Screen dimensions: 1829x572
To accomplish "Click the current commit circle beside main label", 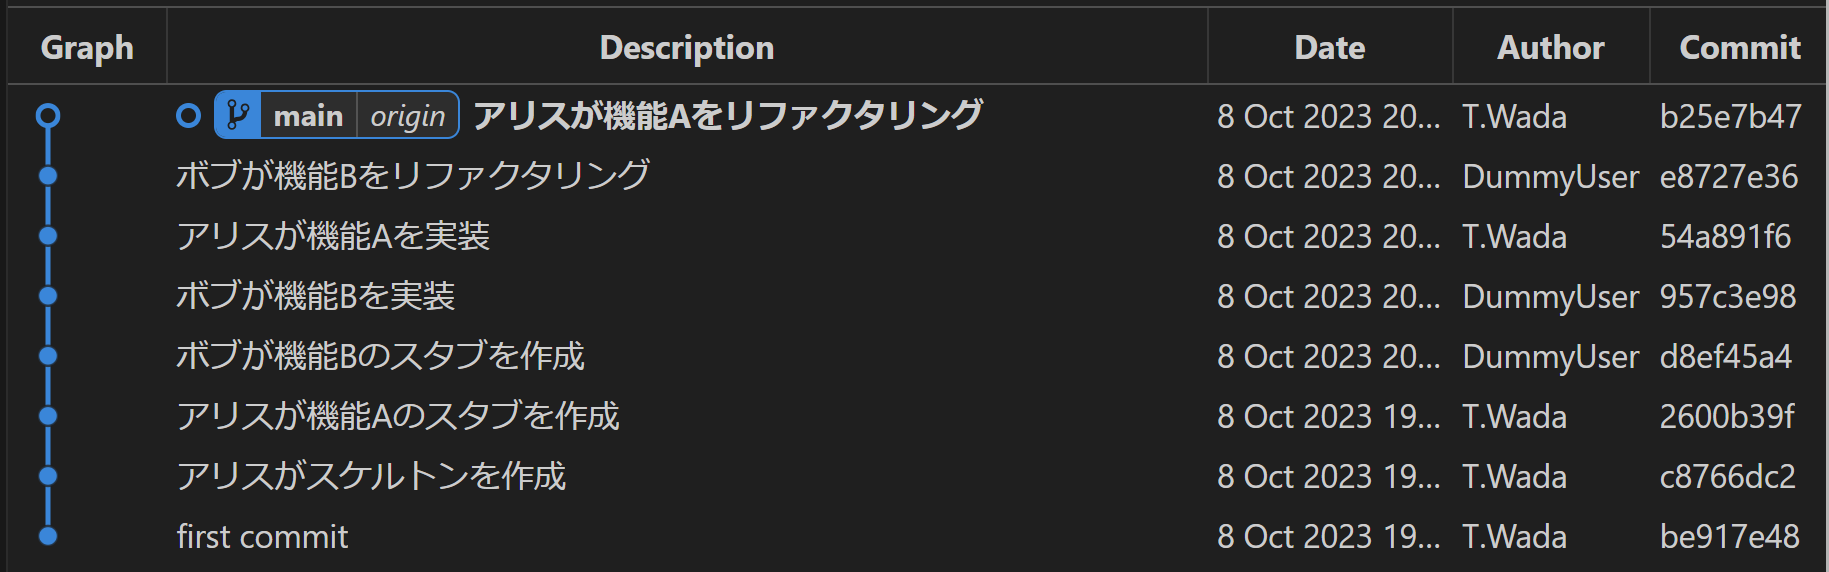I will coord(188,116).
